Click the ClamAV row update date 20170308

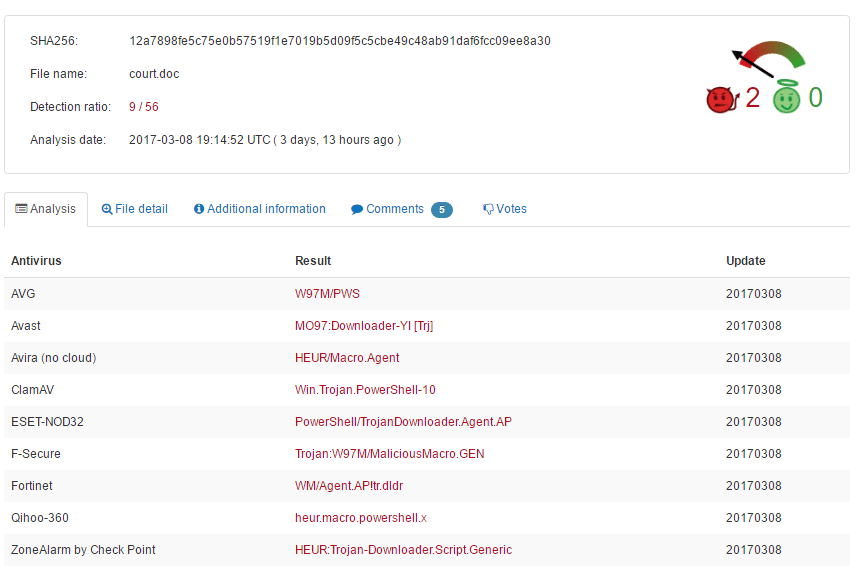[x=753, y=390]
